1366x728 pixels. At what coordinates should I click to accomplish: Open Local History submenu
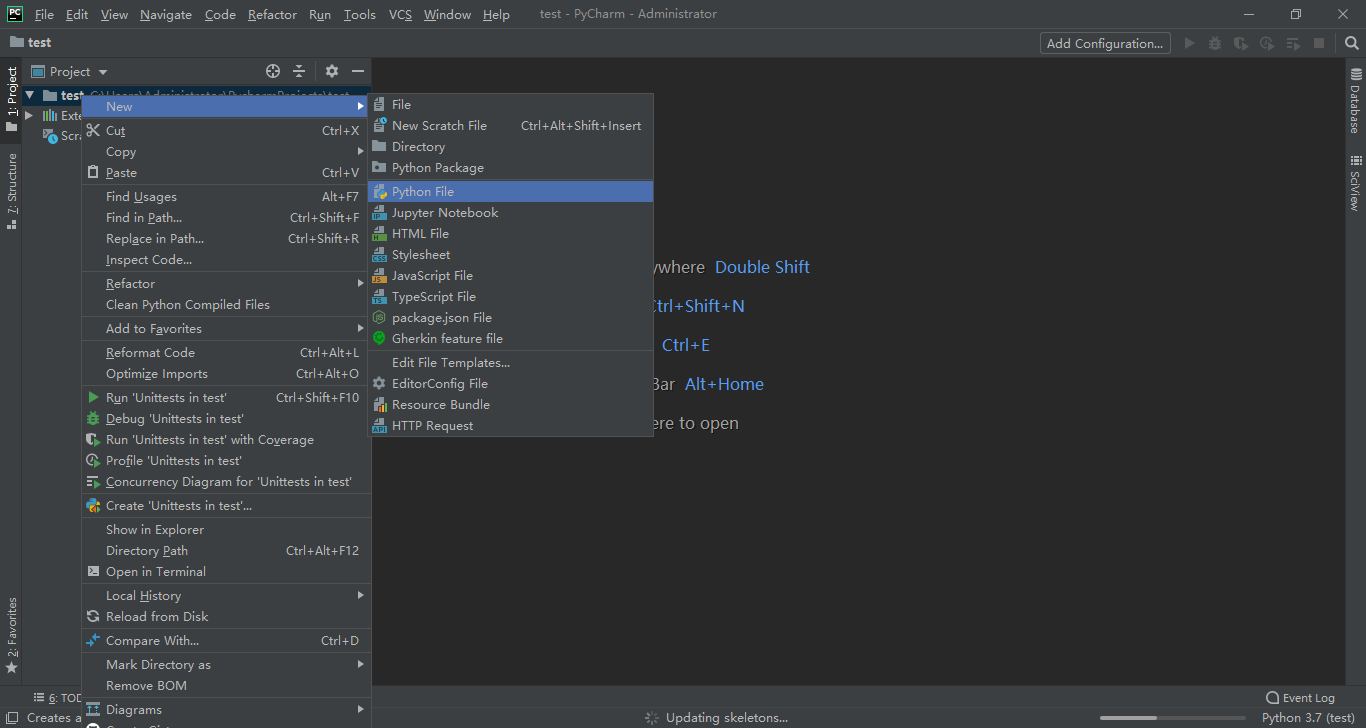click(226, 595)
